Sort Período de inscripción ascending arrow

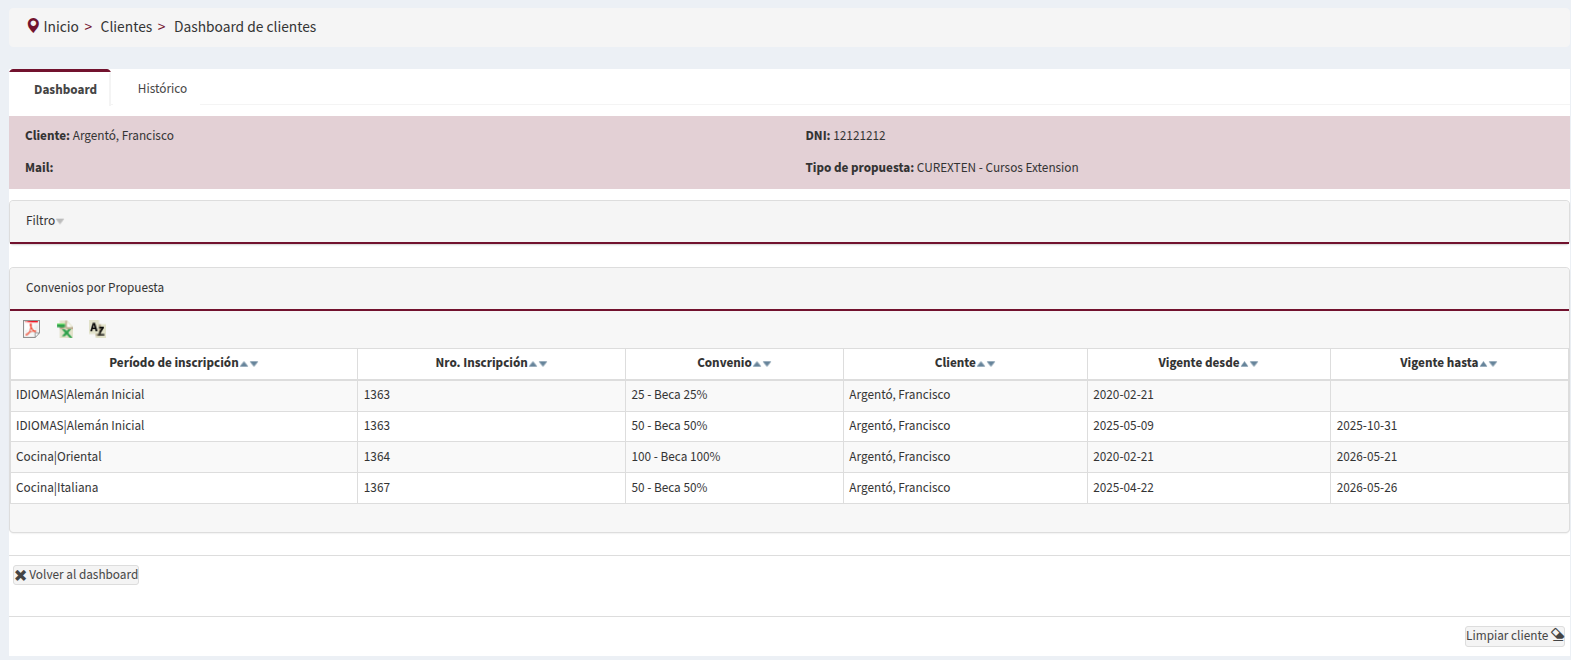pyautogui.click(x=244, y=364)
